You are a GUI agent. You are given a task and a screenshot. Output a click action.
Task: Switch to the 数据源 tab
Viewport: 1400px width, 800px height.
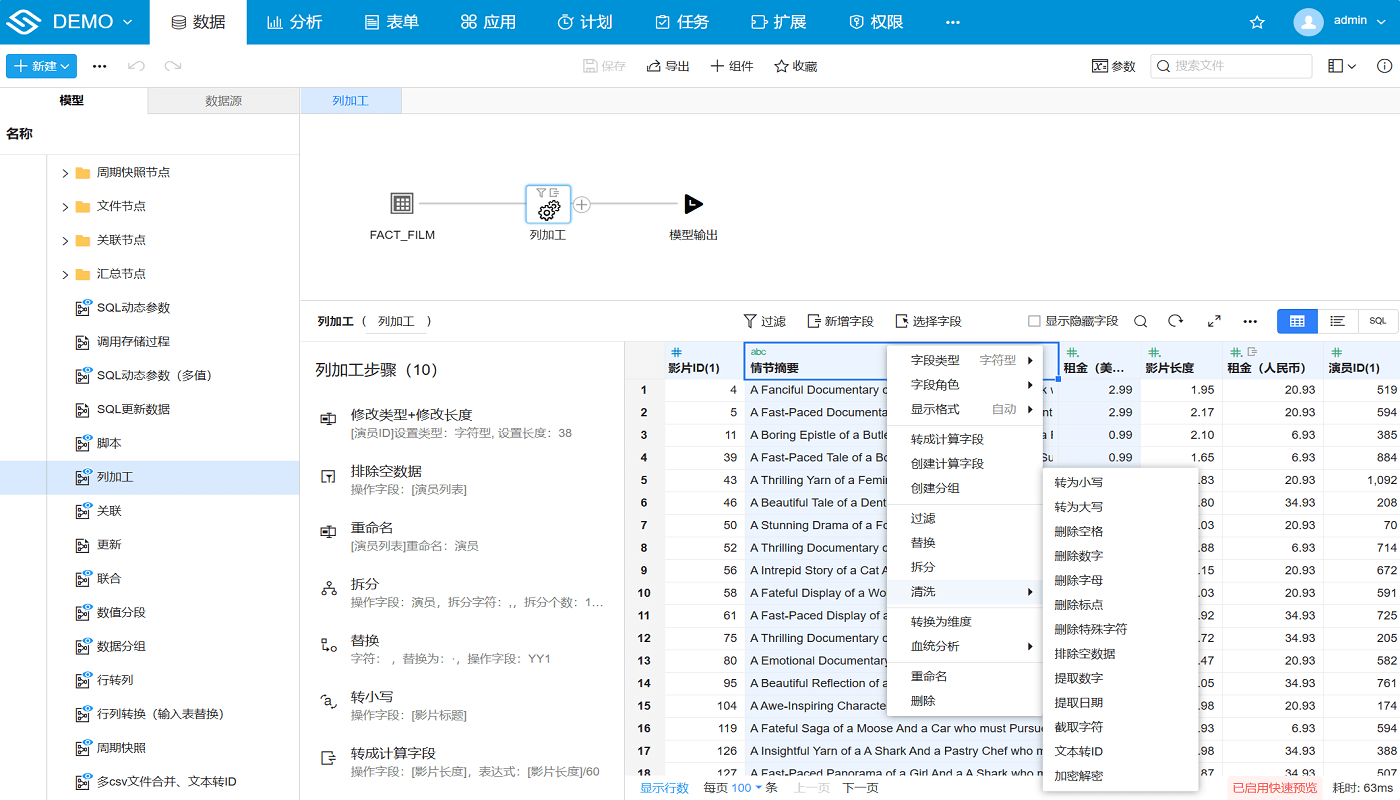click(x=223, y=101)
